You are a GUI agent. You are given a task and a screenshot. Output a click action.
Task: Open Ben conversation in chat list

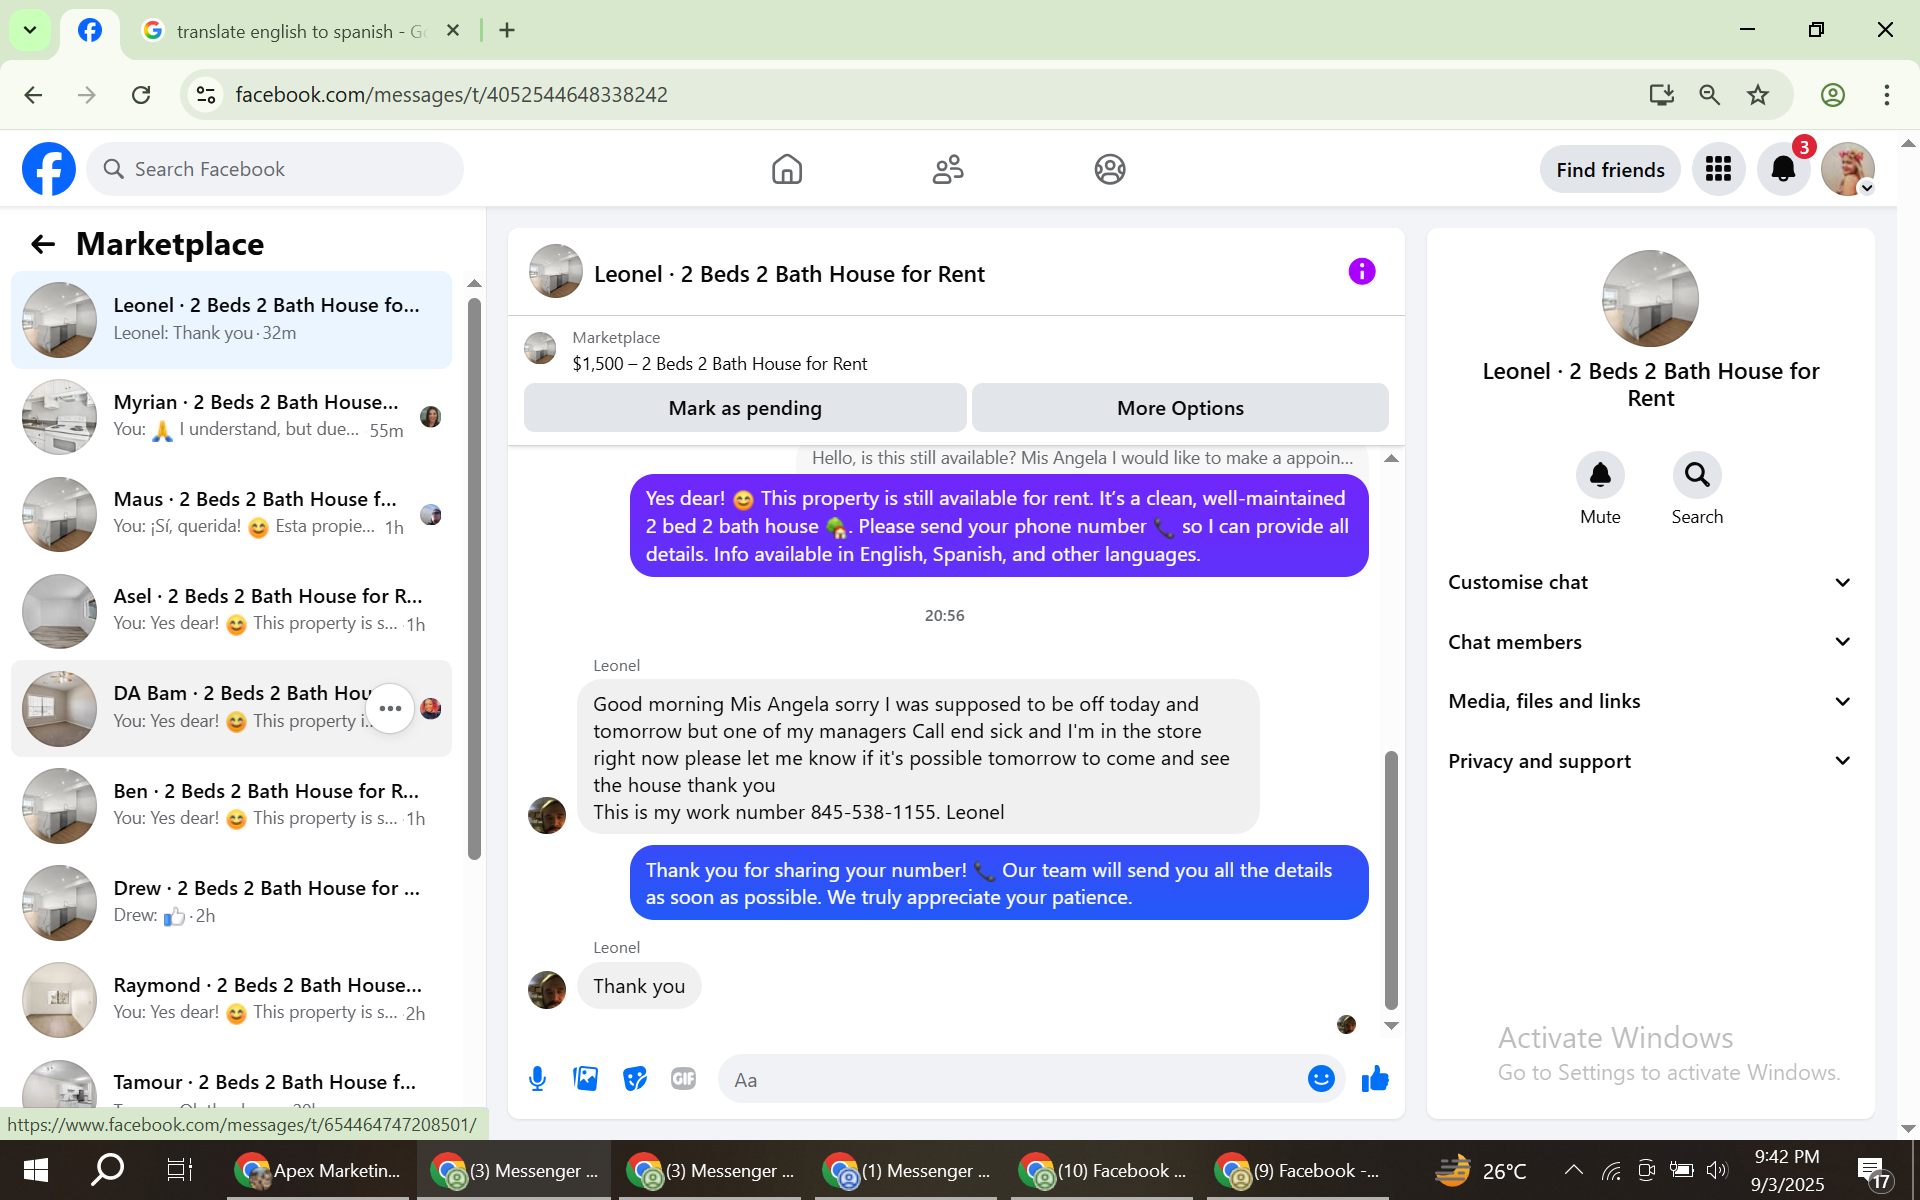(x=232, y=806)
